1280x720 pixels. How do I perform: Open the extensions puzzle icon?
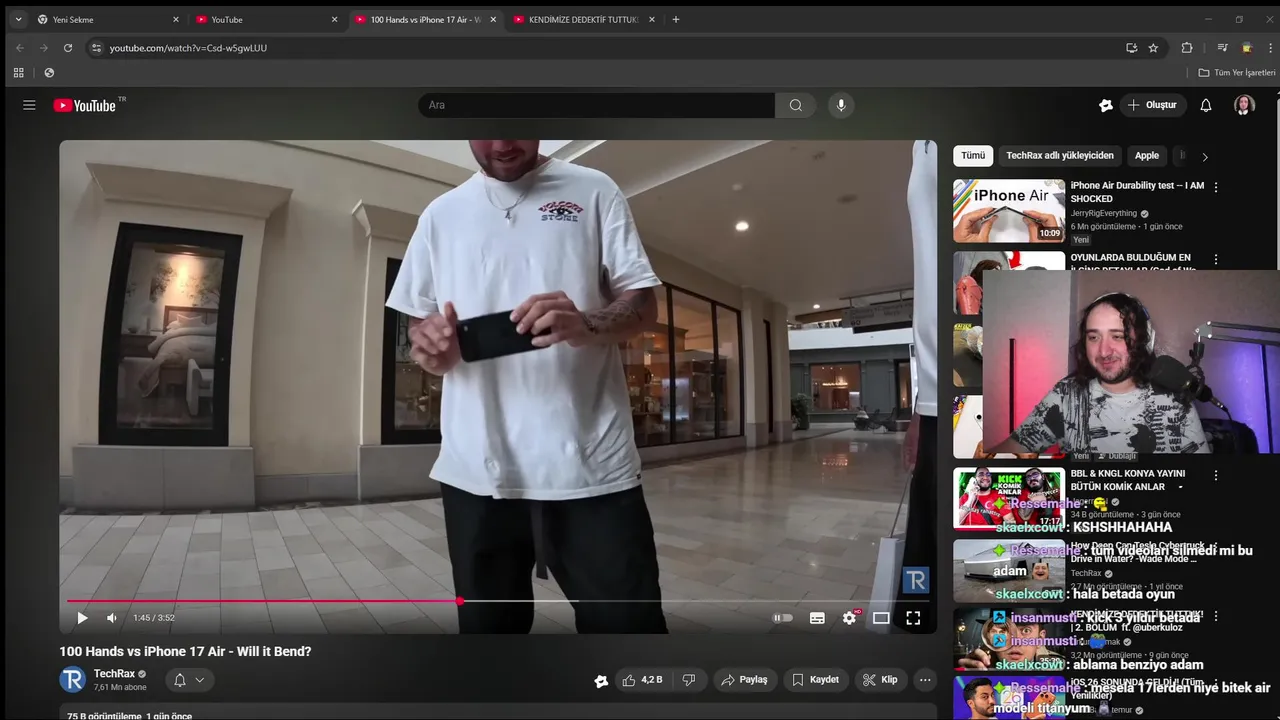pyautogui.click(x=1187, y=47)
